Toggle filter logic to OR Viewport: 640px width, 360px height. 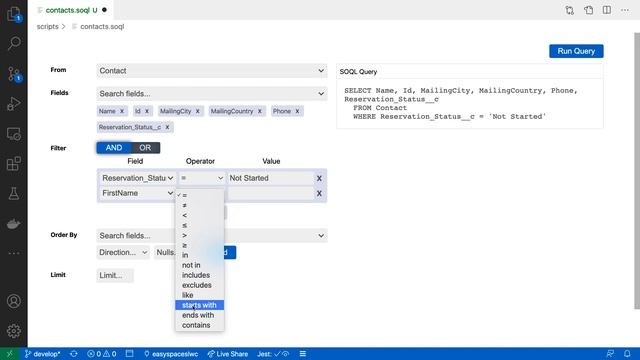145,148
